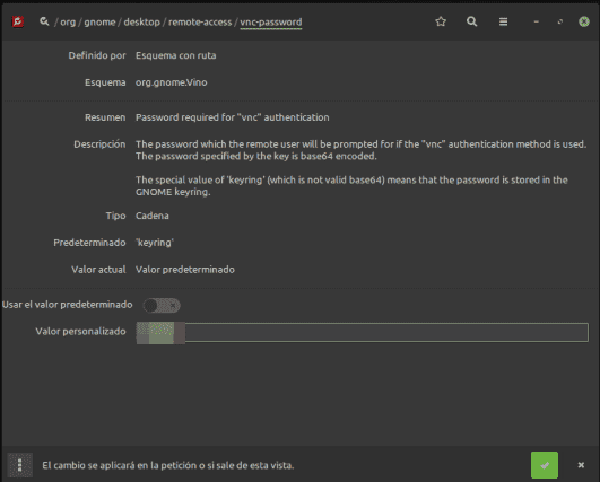Viewport: 600px width, 482px height.
Task: Bookmark this key with star icon
Action: (440, 22)
